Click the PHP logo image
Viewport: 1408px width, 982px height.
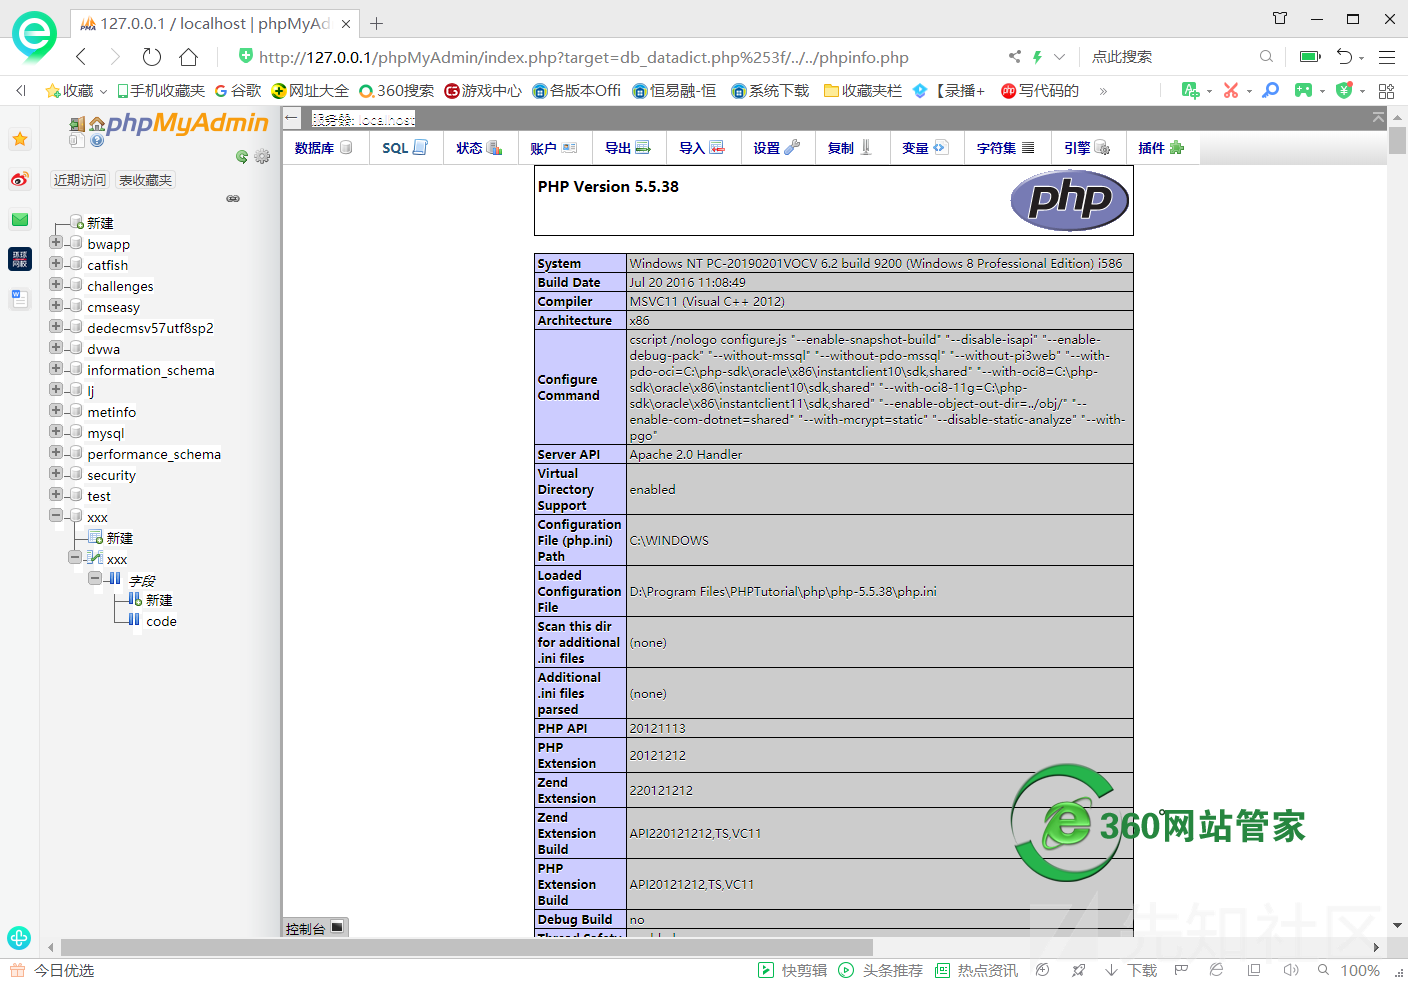click(x=1070, y=200)
